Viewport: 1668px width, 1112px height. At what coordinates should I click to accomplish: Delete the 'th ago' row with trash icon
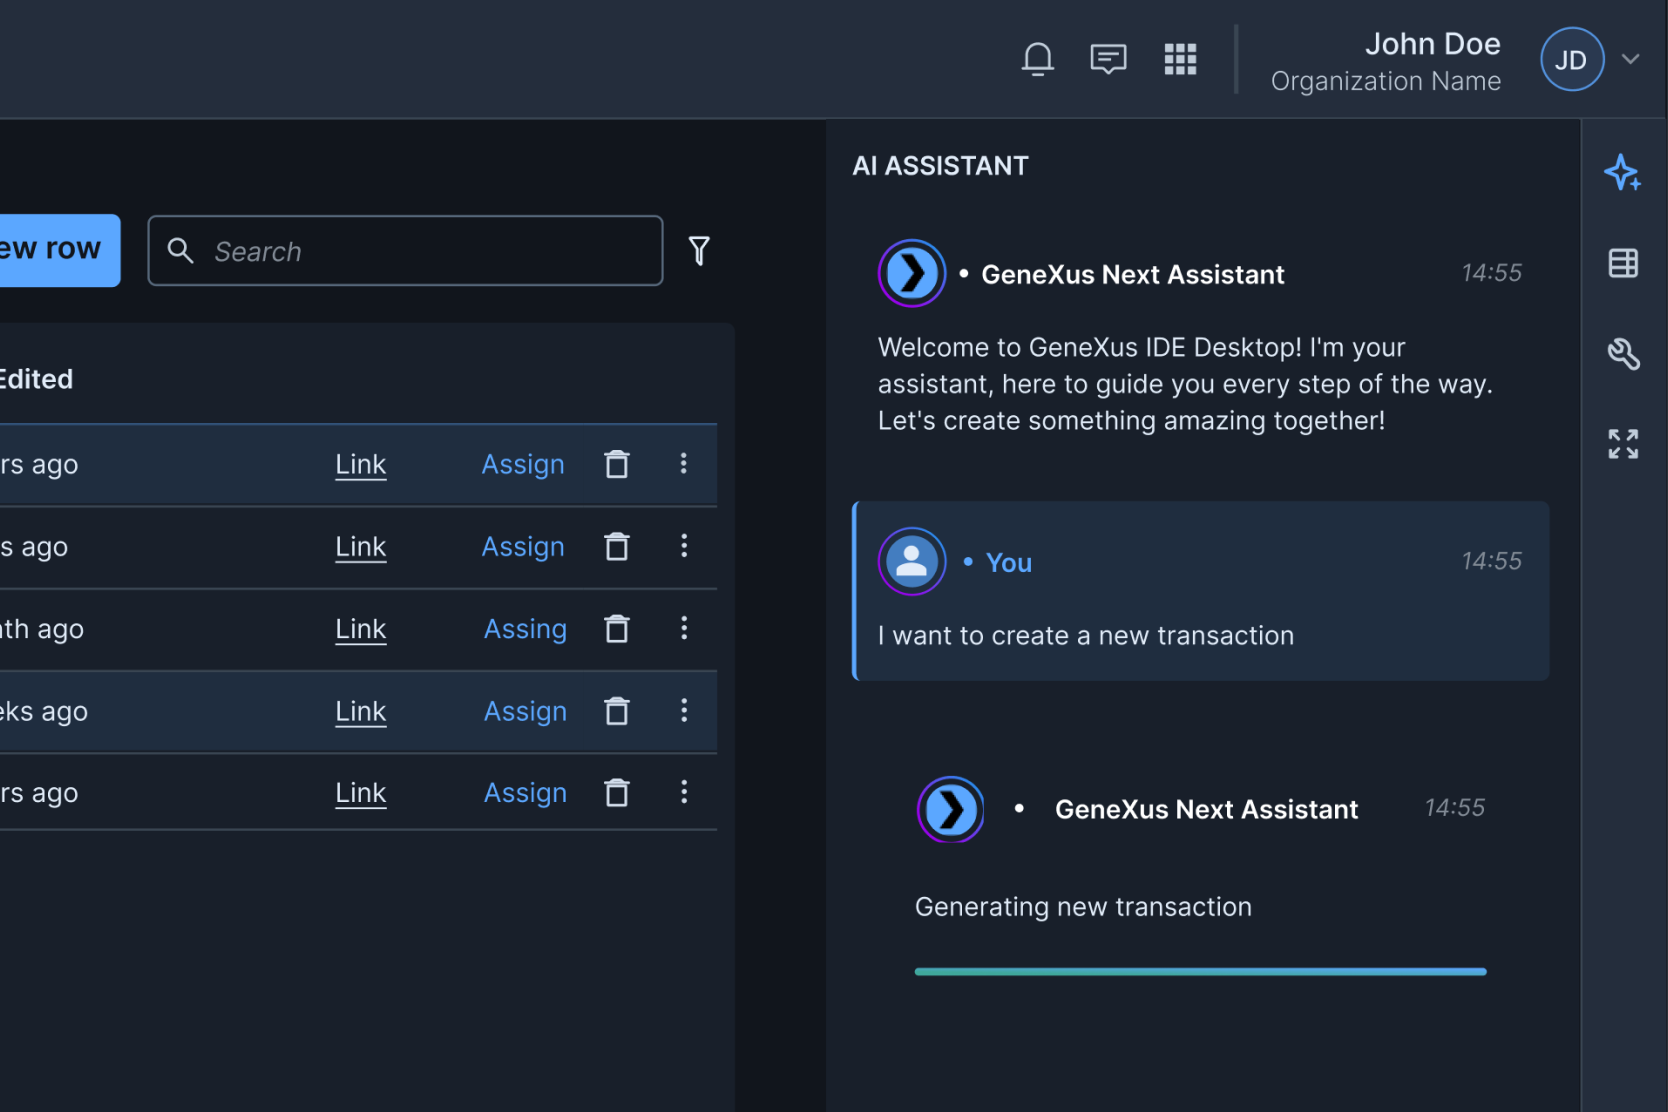click(617, 628)
